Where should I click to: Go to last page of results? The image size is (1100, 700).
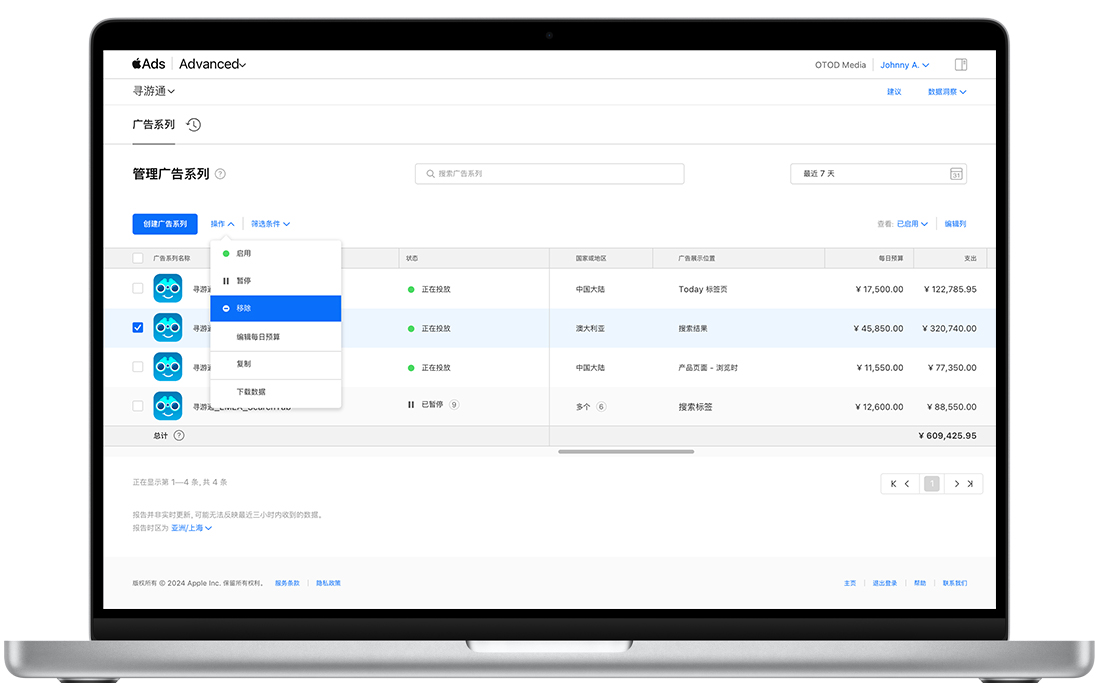point(970,484)
